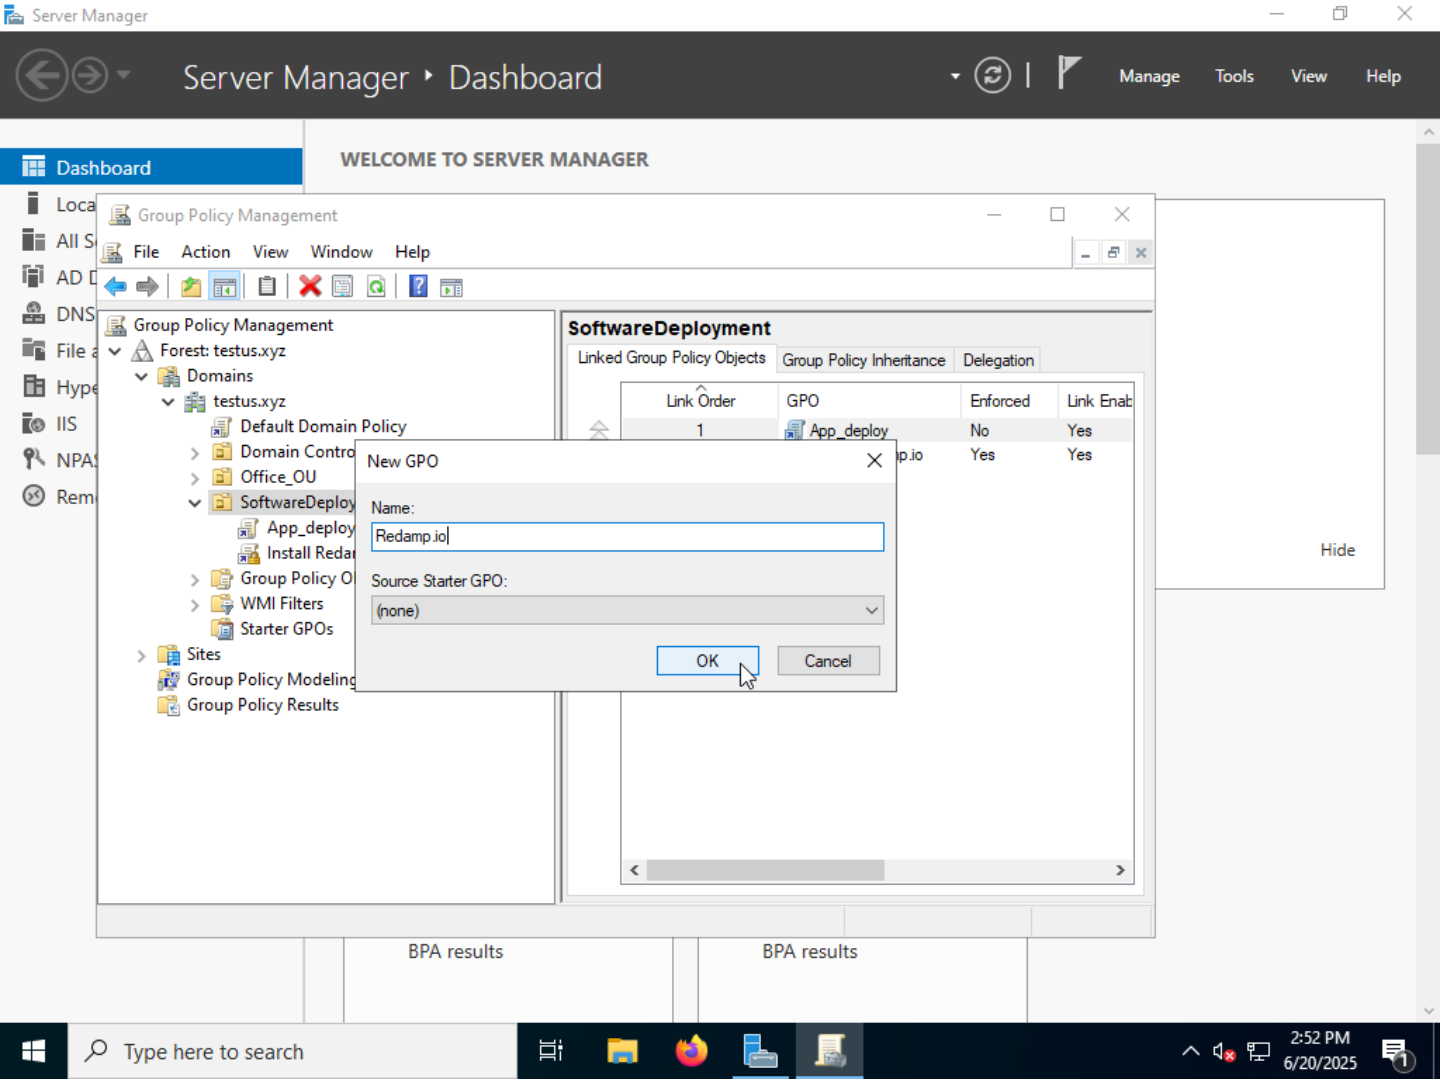Viewport: 1440px width, 1079px height.
Task: Expand the Group Policy Objects node
Action: coord(195,579)
